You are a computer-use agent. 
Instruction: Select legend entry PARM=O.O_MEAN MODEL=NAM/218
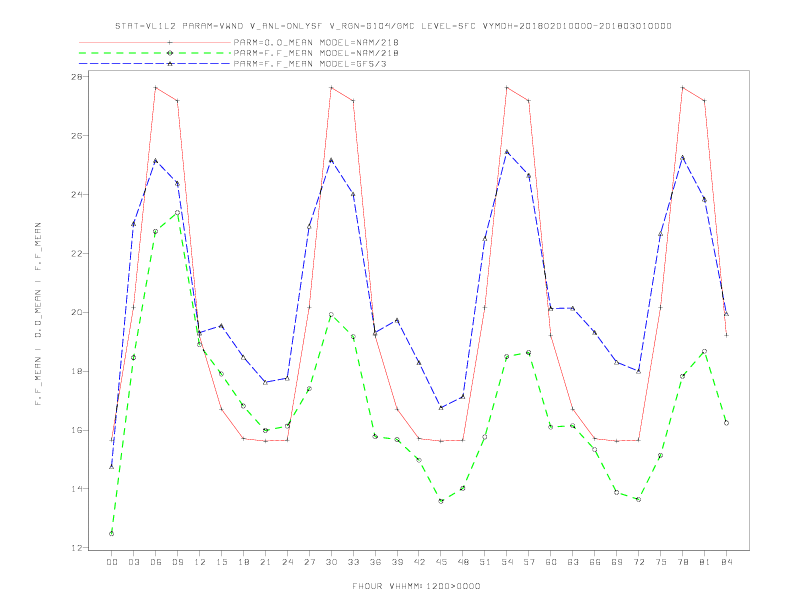316,42
